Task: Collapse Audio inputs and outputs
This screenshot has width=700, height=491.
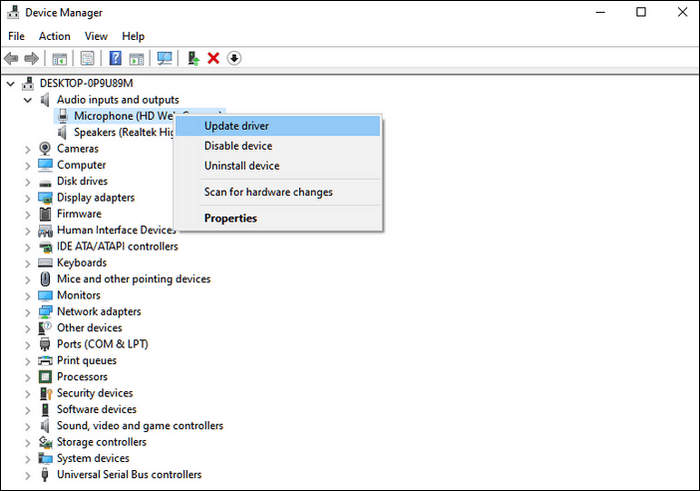Action: pos(28,100)
